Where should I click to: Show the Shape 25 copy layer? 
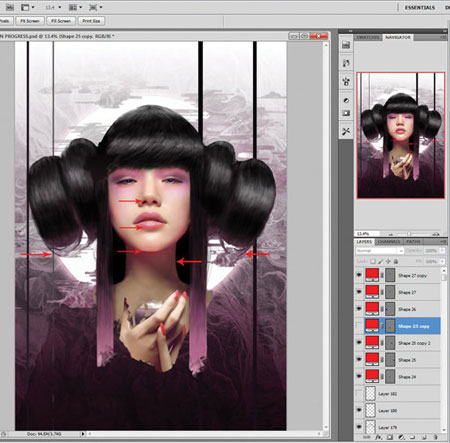click(359, 326)
